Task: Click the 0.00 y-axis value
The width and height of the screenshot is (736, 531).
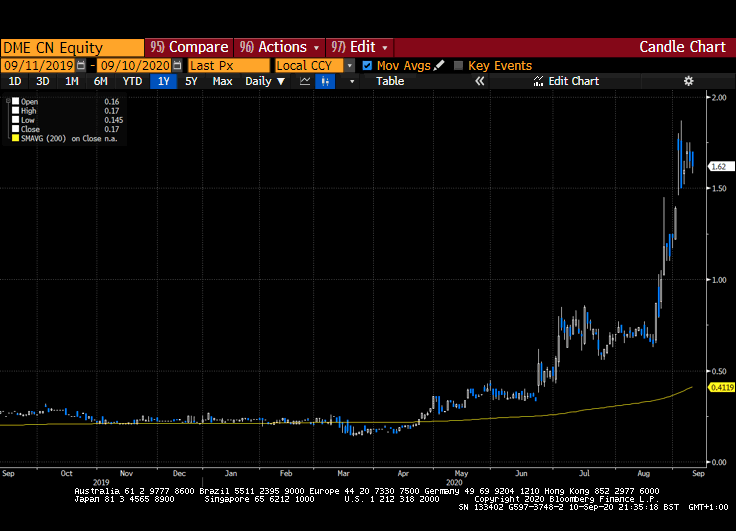Action: tap(719, 462)
